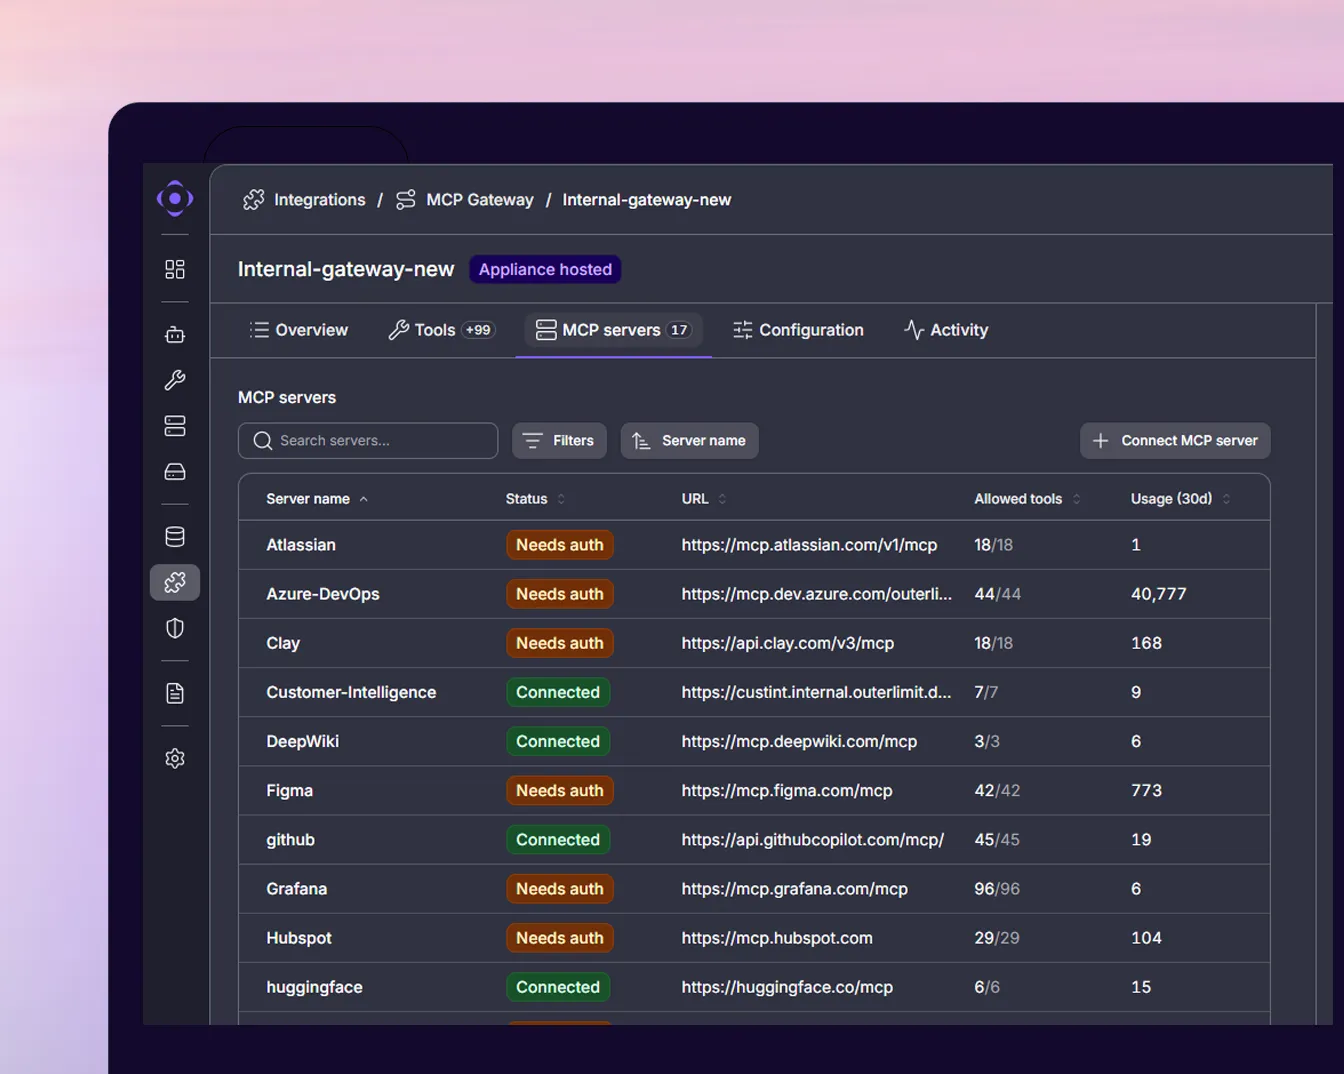Click Internal-gateway-new breadcrumb
1344x1074 pixels.
(x=647, y=200)
